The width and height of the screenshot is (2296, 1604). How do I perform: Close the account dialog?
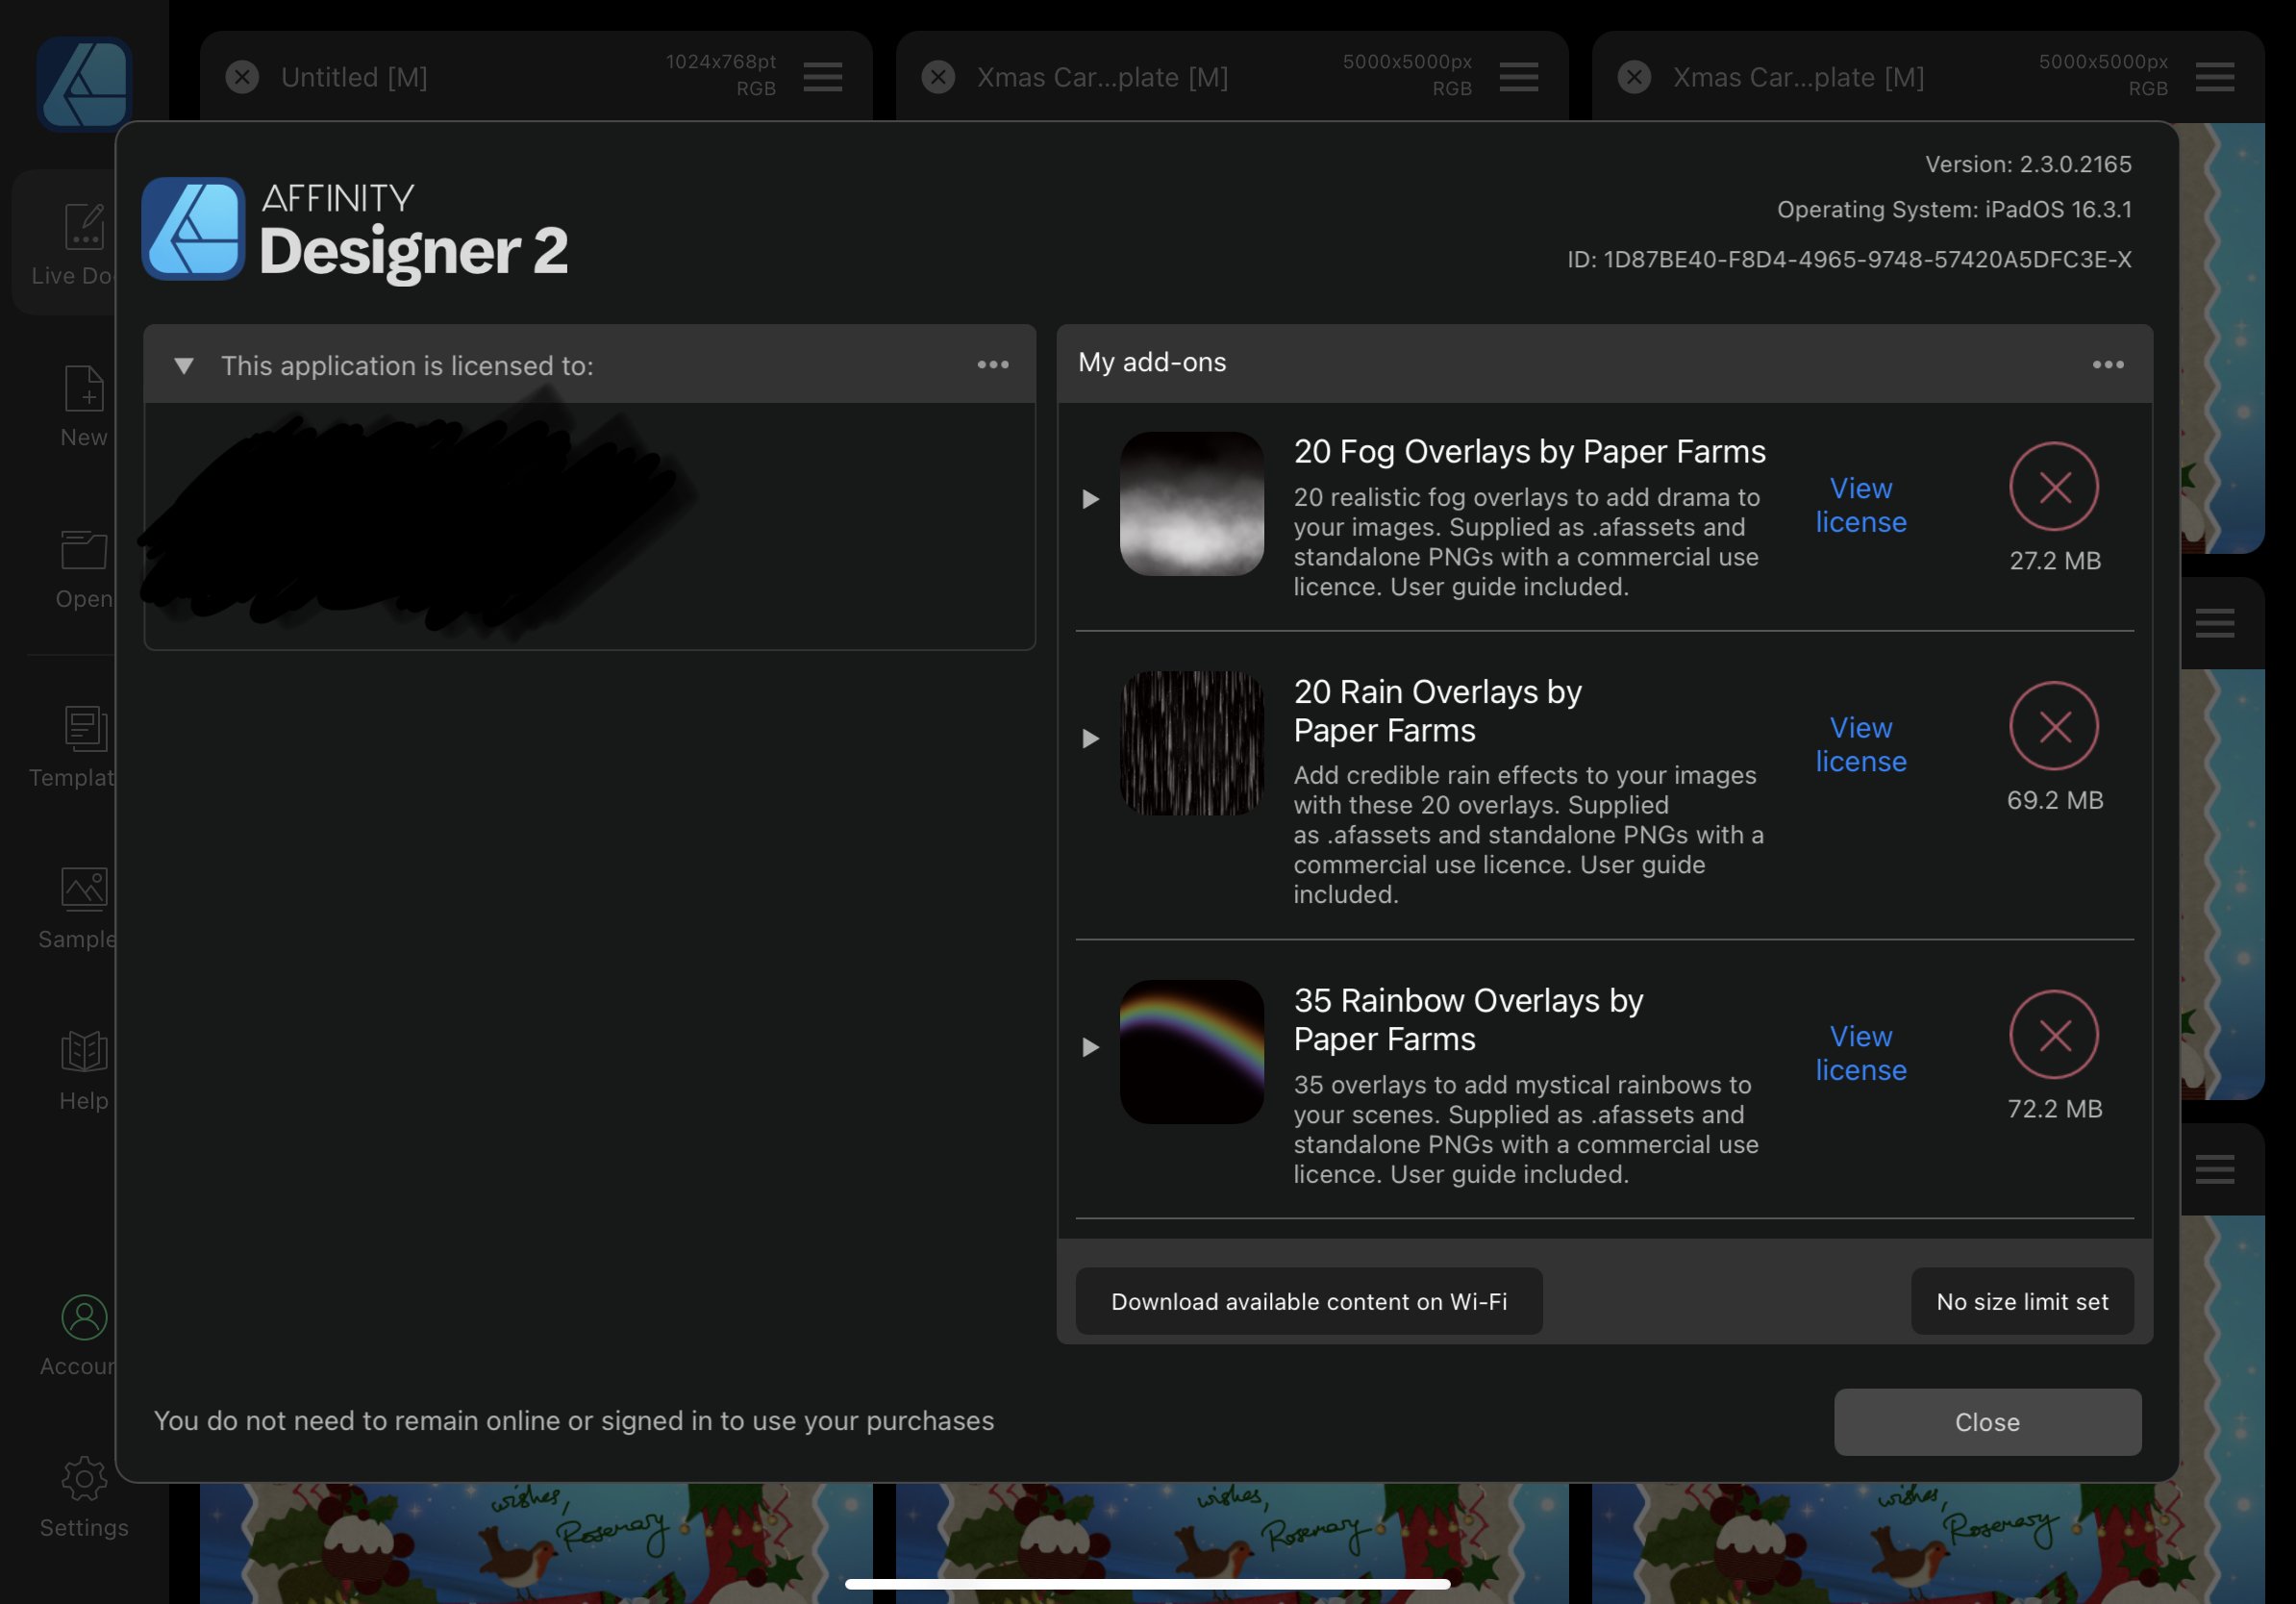point(1987,1422)
